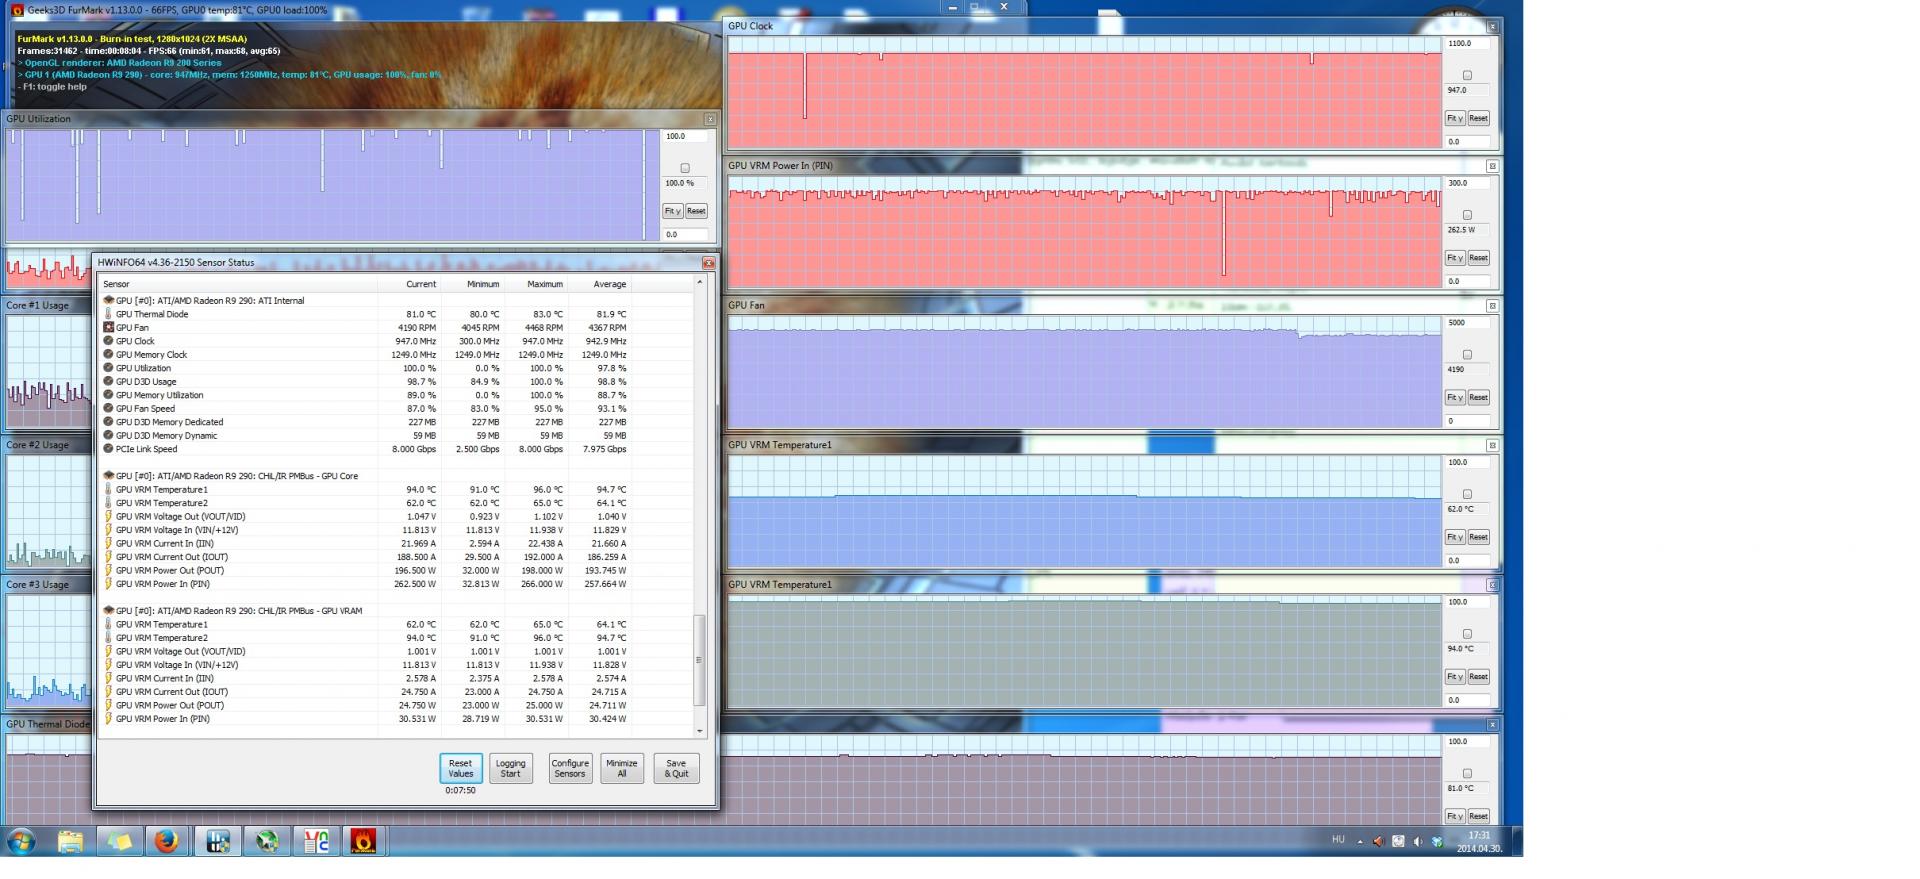The image size is (1920, 879).
Task: Click Save & Quit button
Action: point(676,768)
